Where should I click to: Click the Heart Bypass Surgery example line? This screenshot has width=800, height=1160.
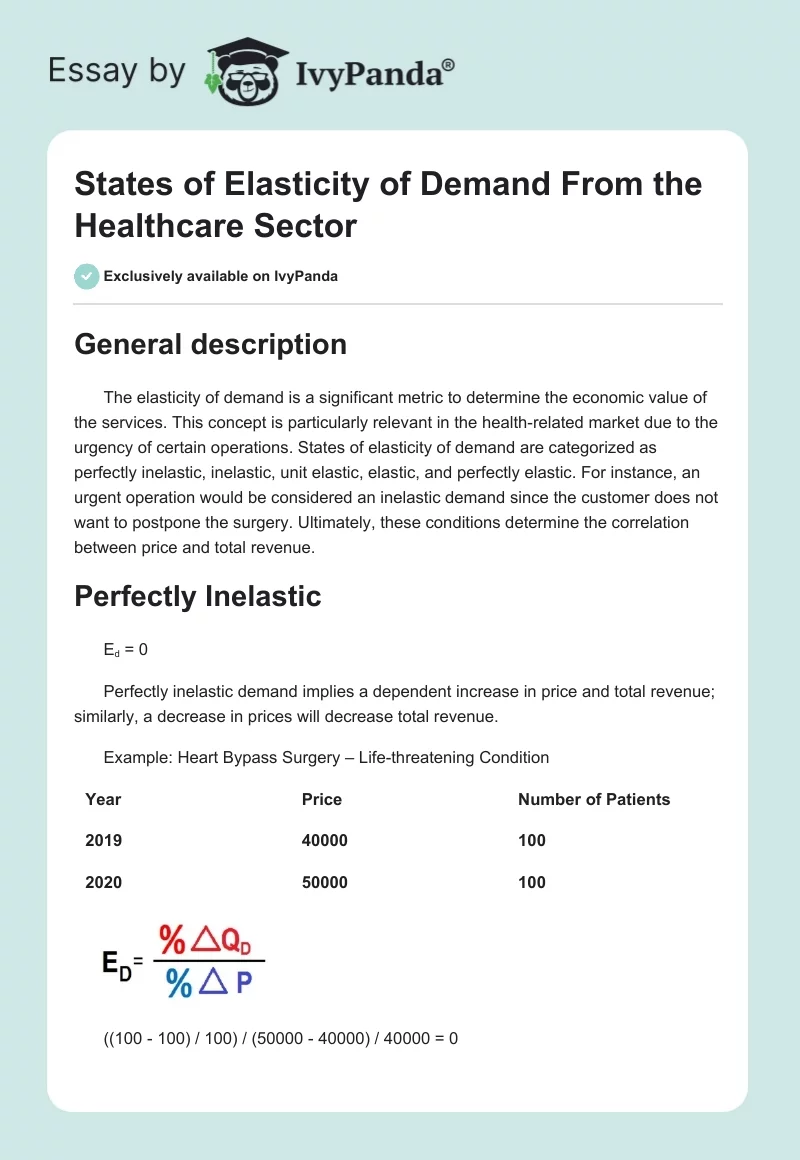pyautogui.click(x=326, y=757)
